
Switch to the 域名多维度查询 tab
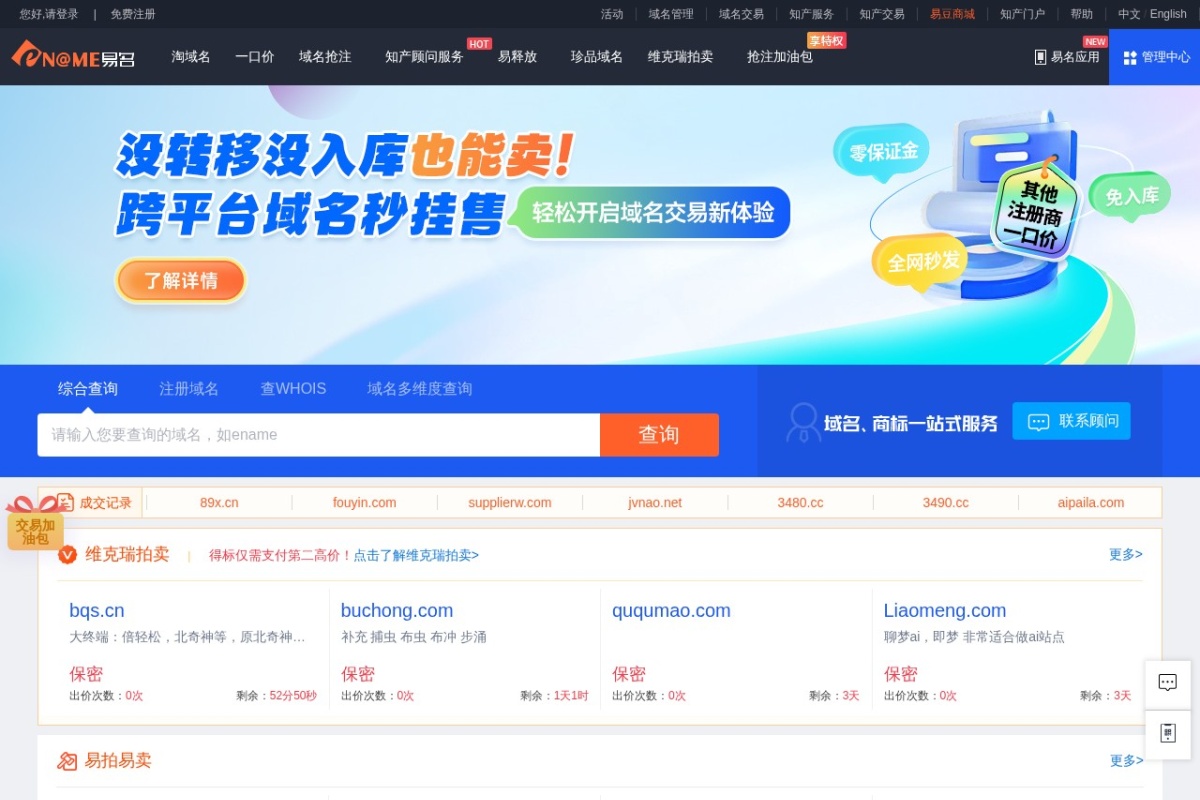pyautogui.click(x=419, y=389)
